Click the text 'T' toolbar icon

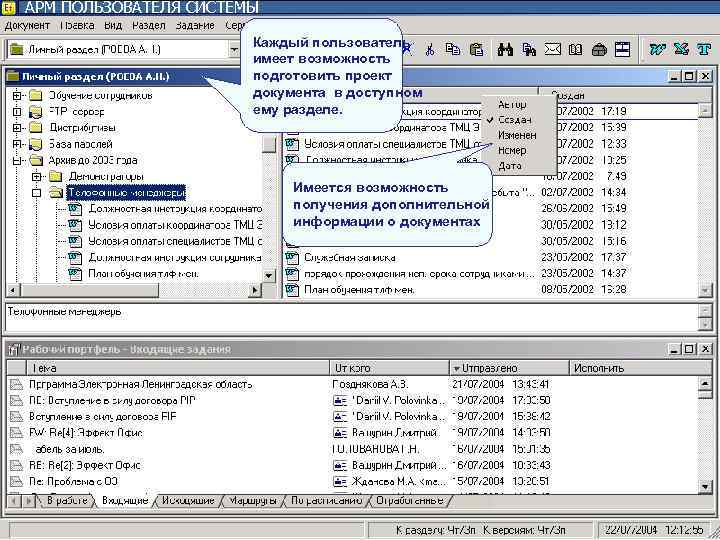point(703,49)
